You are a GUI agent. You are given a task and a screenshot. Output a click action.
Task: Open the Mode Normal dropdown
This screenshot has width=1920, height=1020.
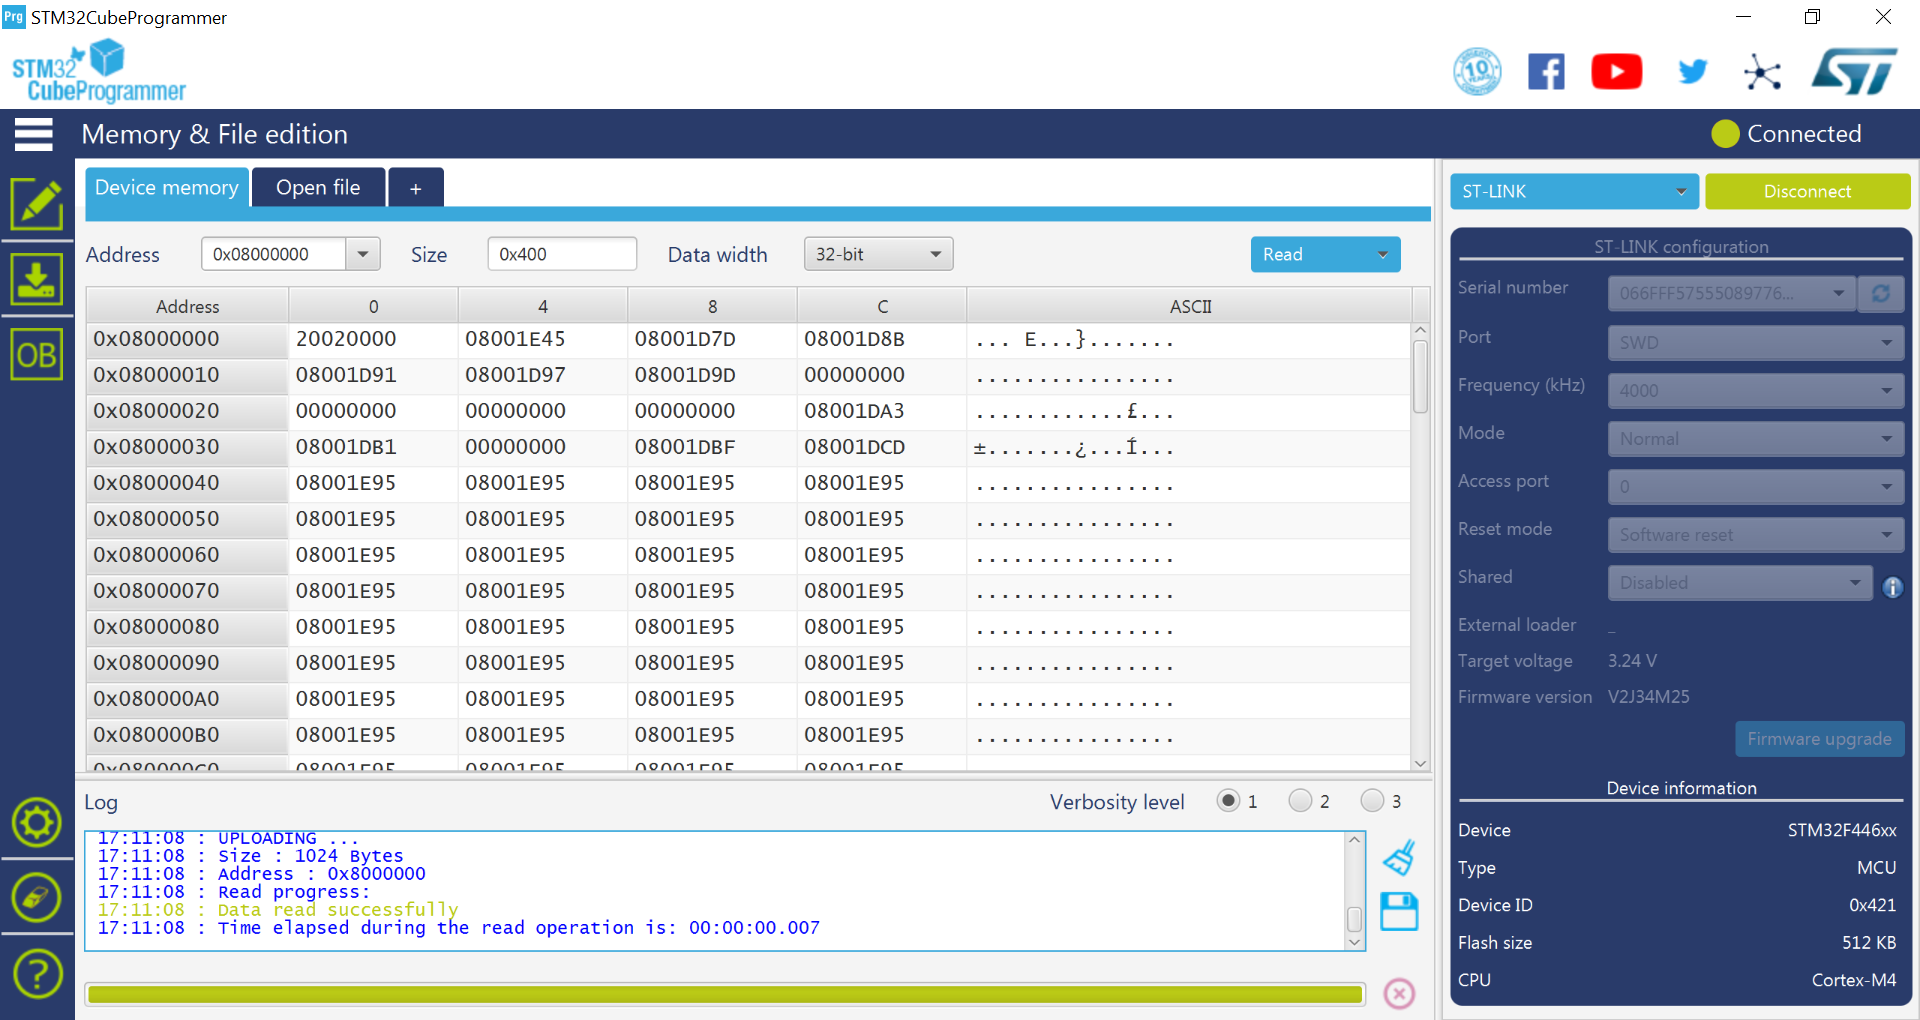click(x=1755, y=438)
